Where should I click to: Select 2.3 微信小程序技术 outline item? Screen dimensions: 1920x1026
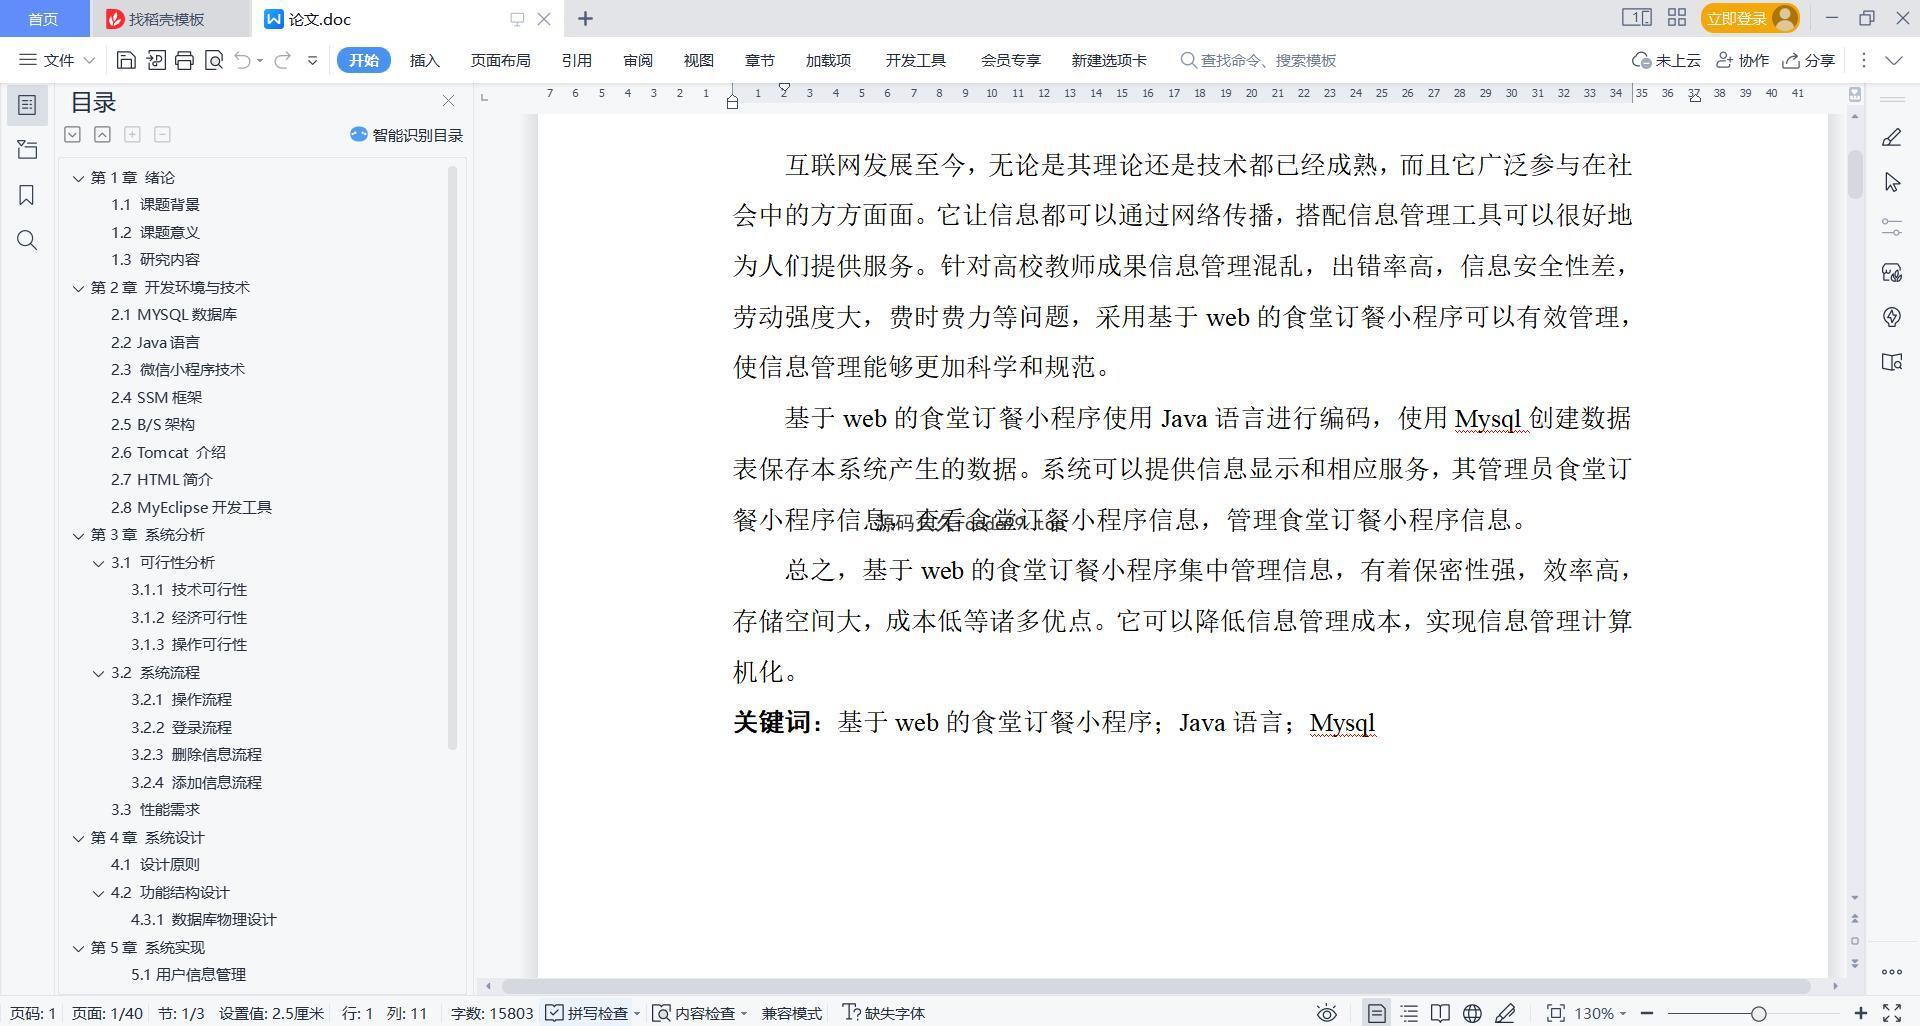pyautogui.click(x=177, y=370)
